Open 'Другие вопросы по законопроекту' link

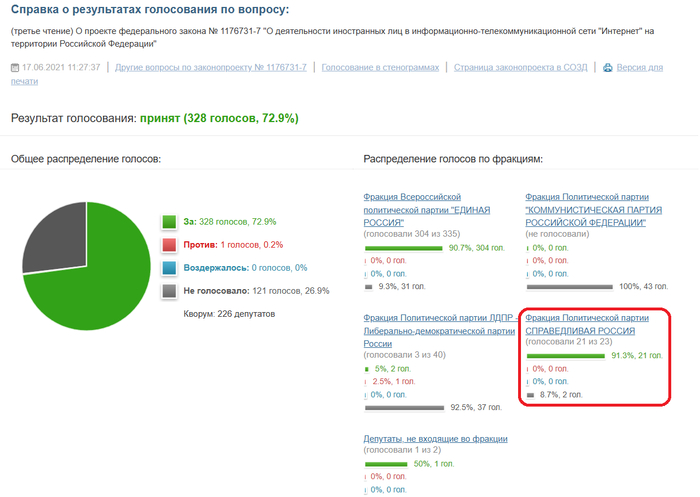click(211, 68)
